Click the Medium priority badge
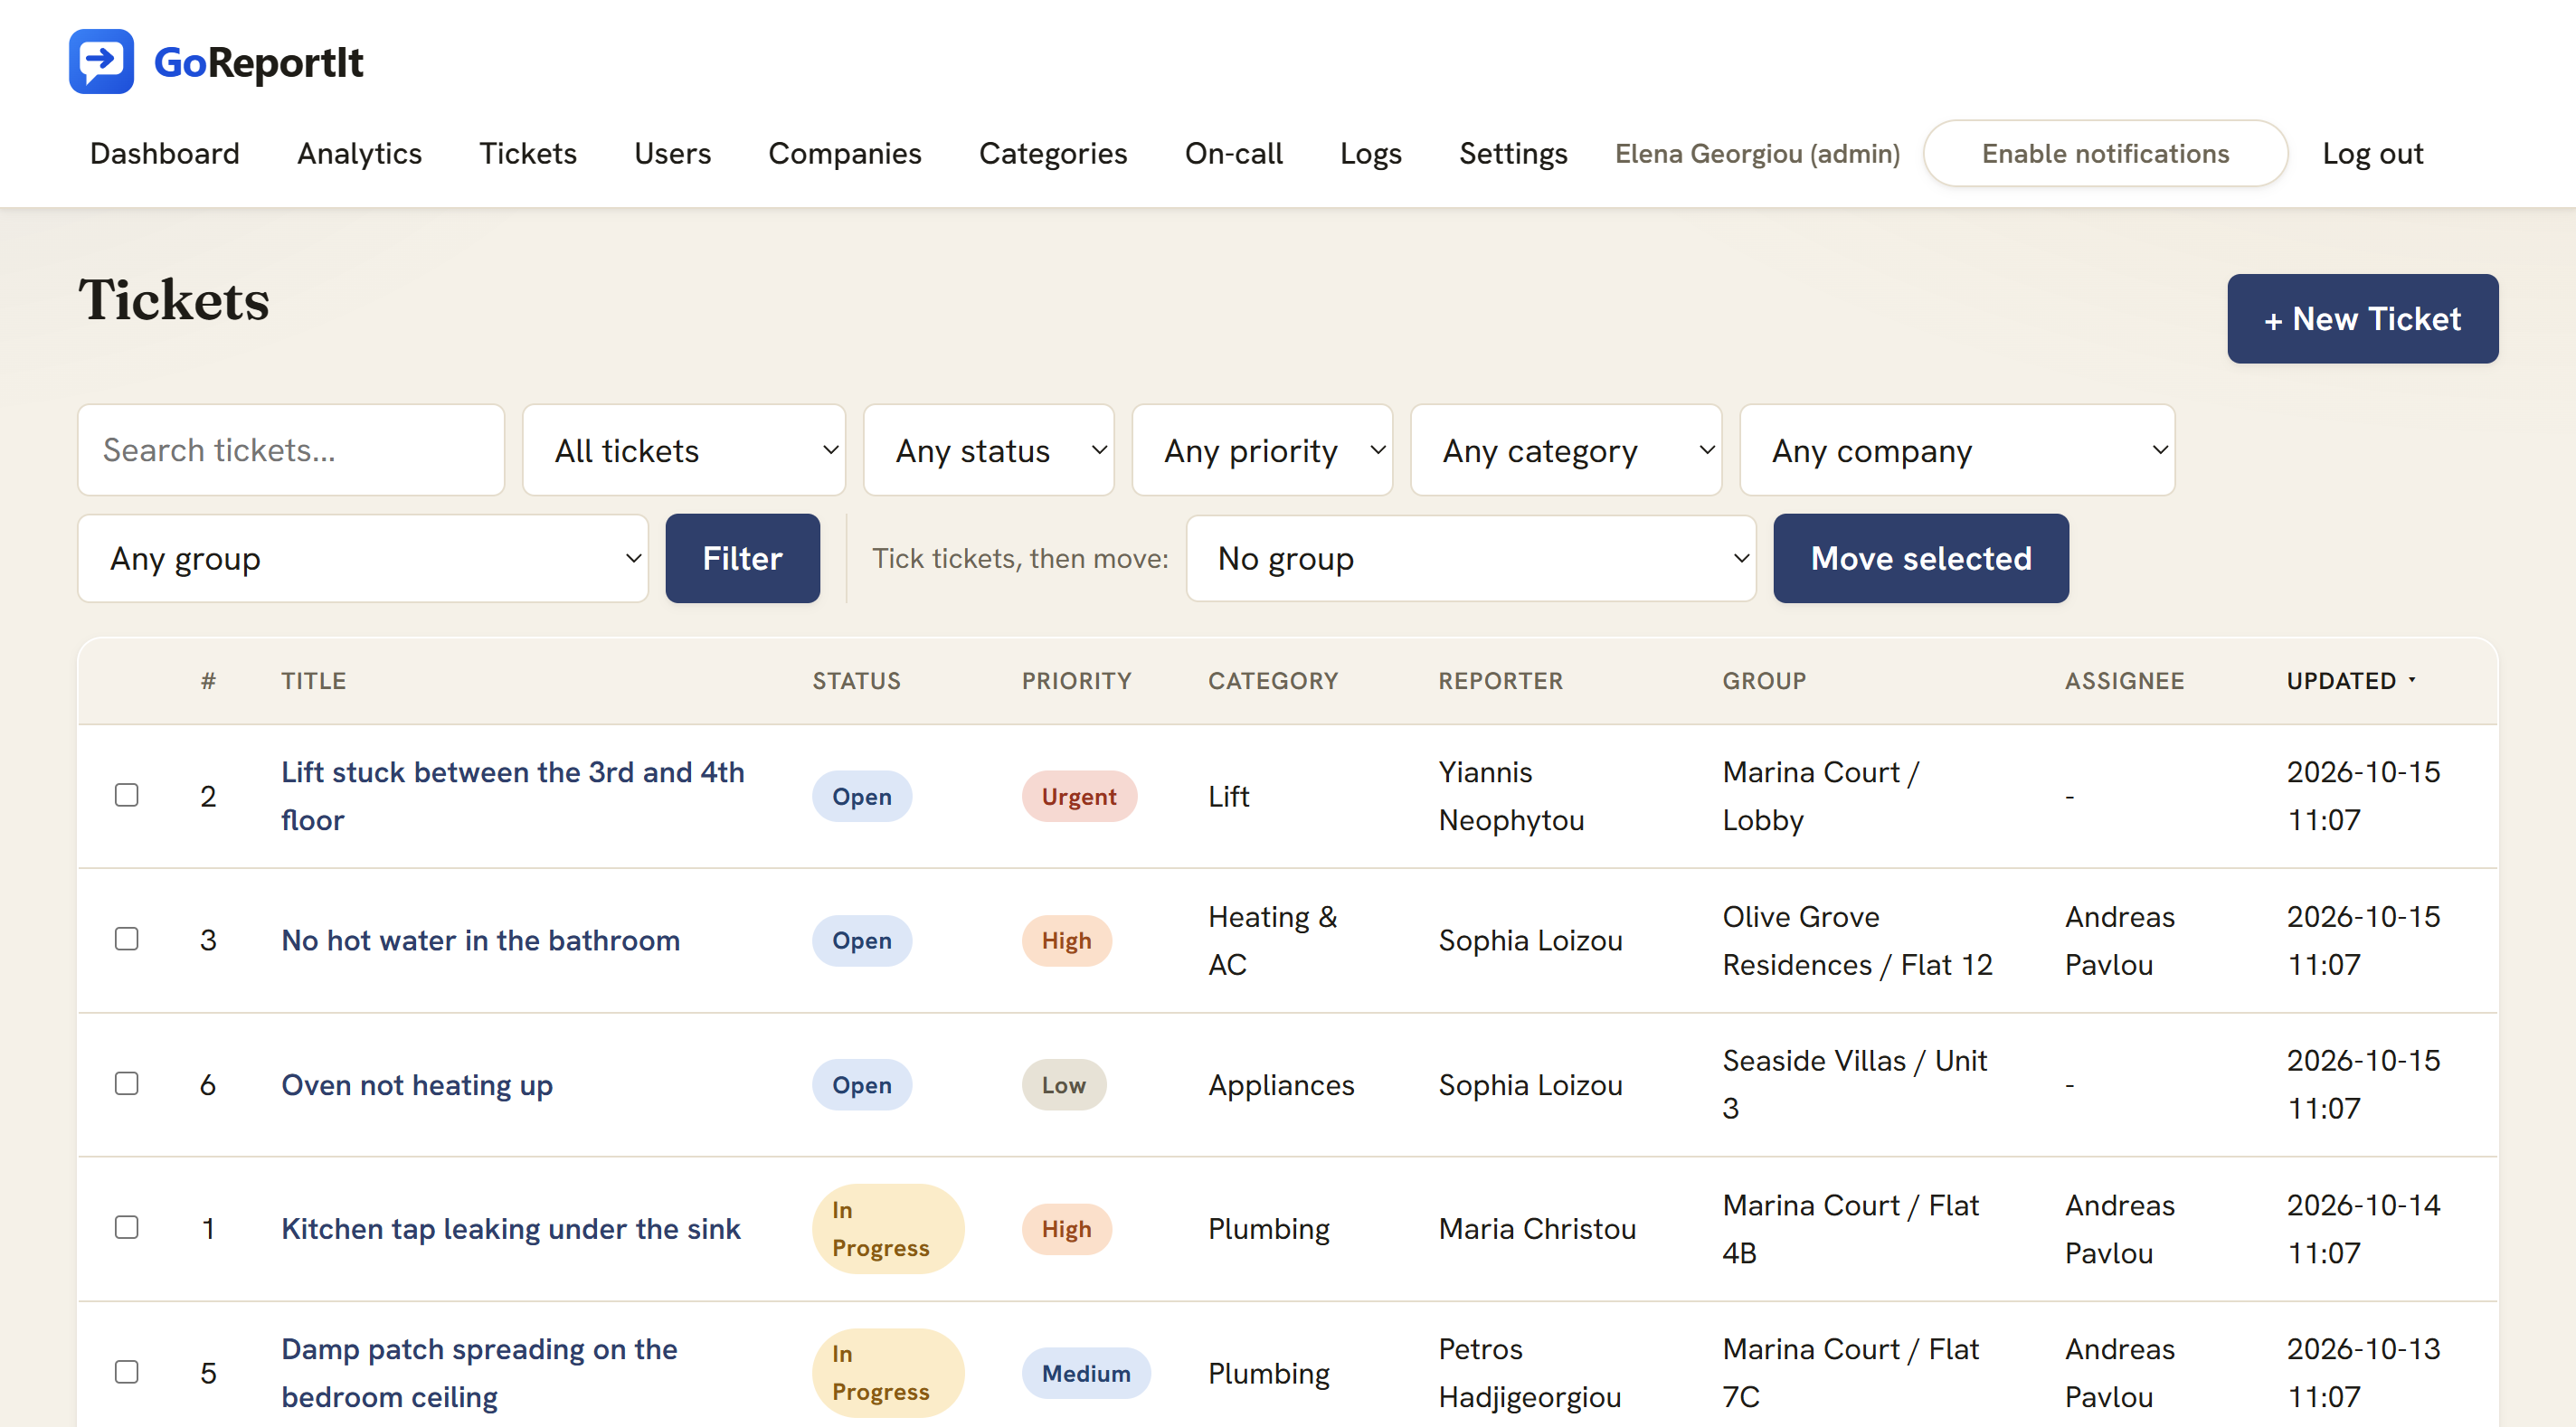 1086,1373
